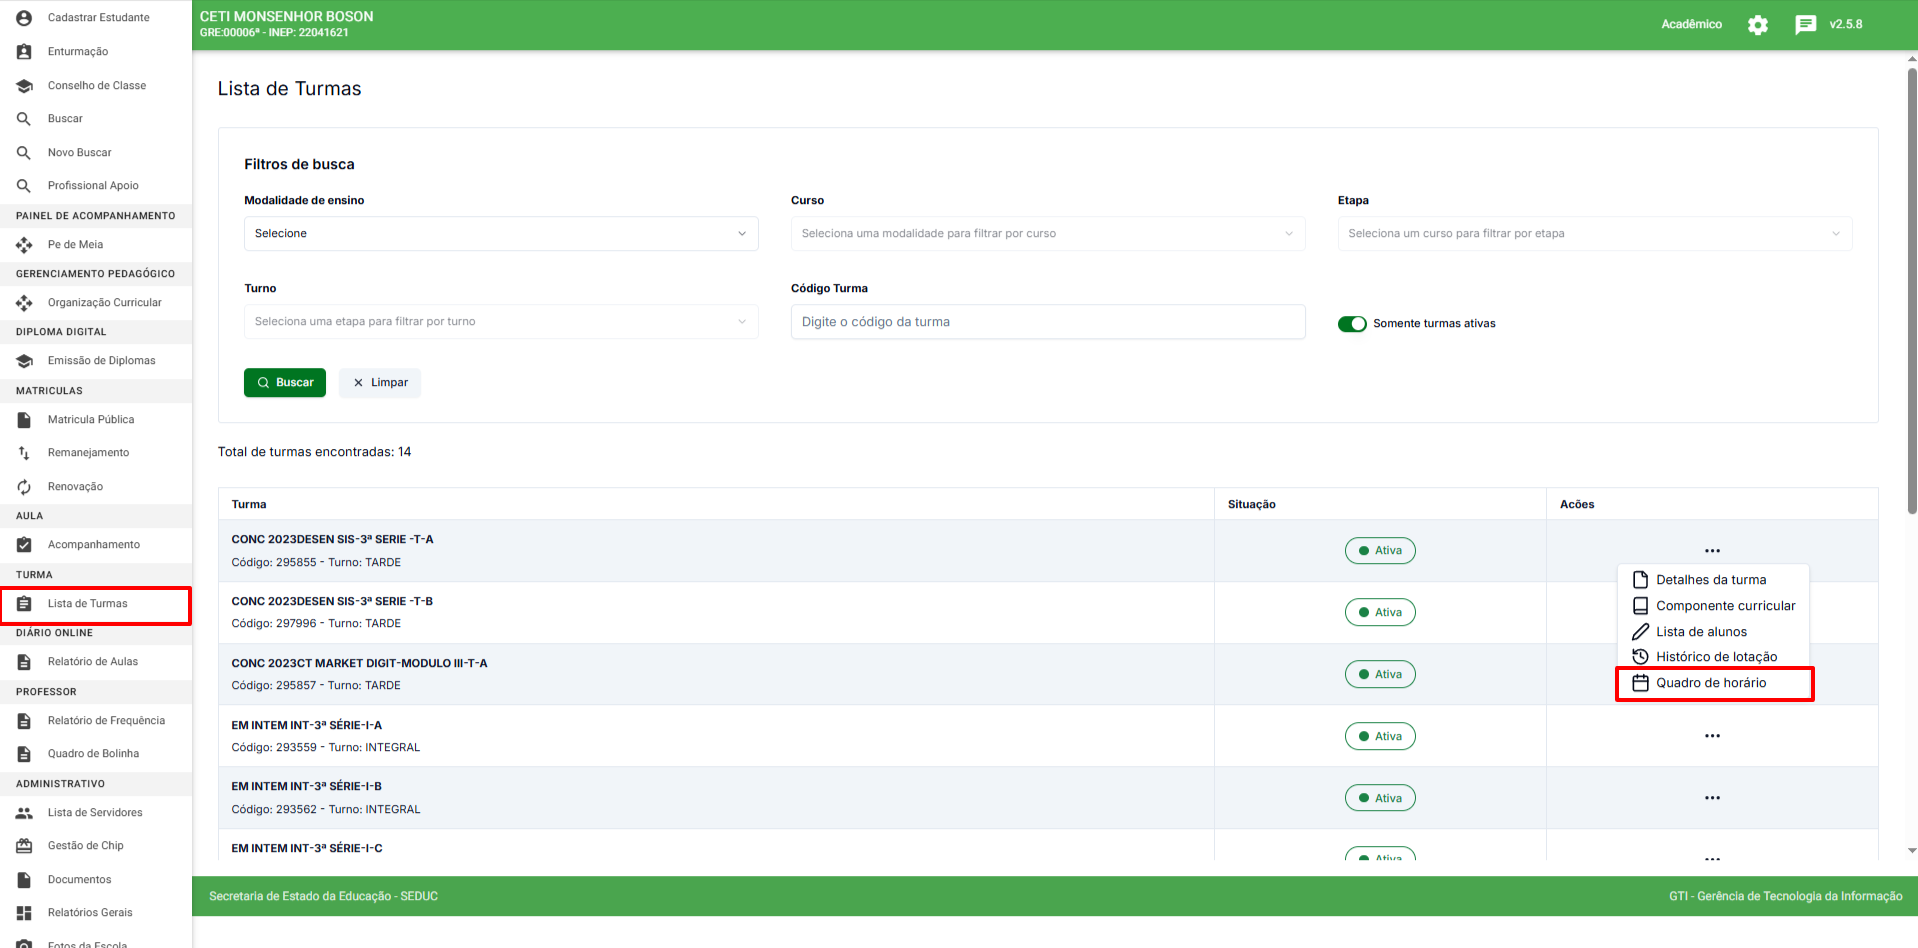Open three-dots actions for turma 293559
1918x948 pixels.
click(1712, 736)
